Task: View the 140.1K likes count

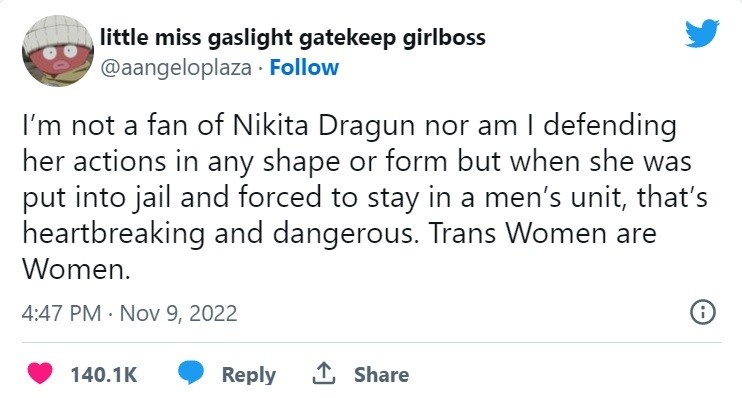Action: (104, 374)
